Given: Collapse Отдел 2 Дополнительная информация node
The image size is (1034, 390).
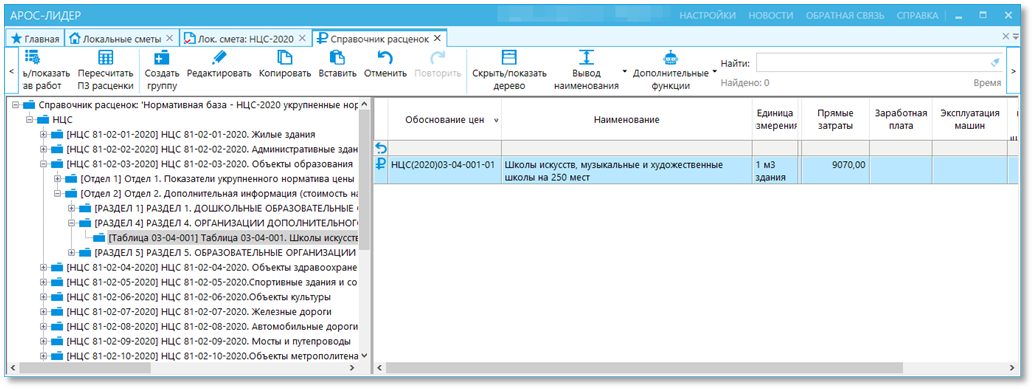Looking at the screenshot, I should click(x=57, y=193).
